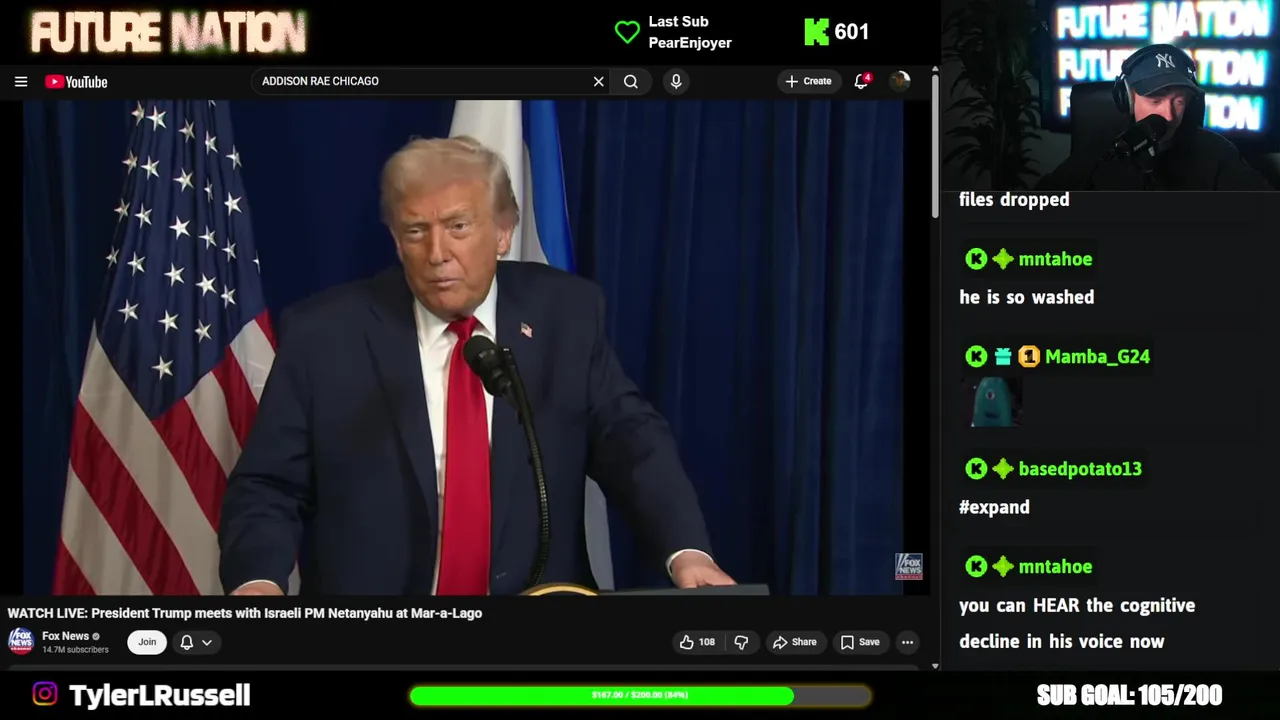Open the Create button
Image resolution: width=1280 pixels, height=720 pixels.
click(809, 82)
